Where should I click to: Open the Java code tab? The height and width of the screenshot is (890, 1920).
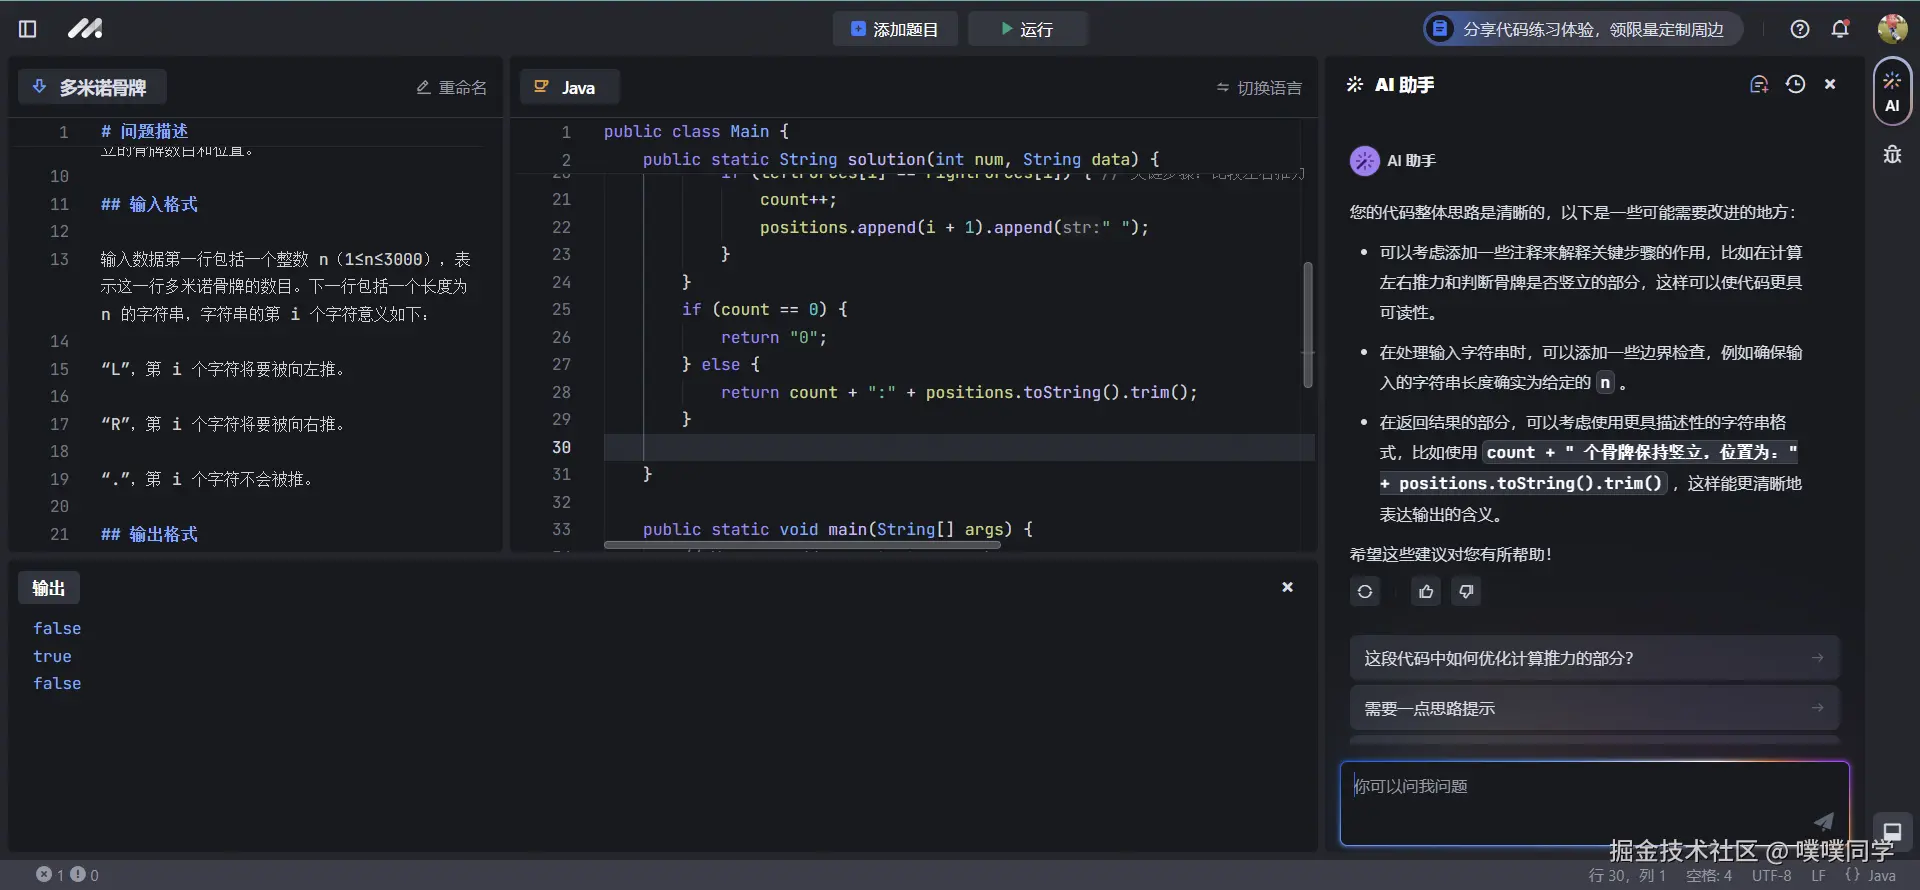568,87
